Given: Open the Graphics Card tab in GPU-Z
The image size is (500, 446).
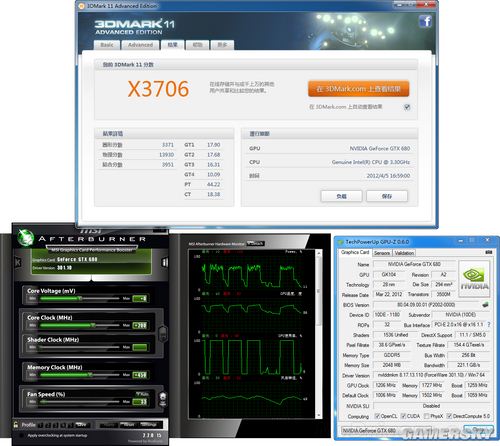Looking at the screenshot, I should (x=355, y=252).
